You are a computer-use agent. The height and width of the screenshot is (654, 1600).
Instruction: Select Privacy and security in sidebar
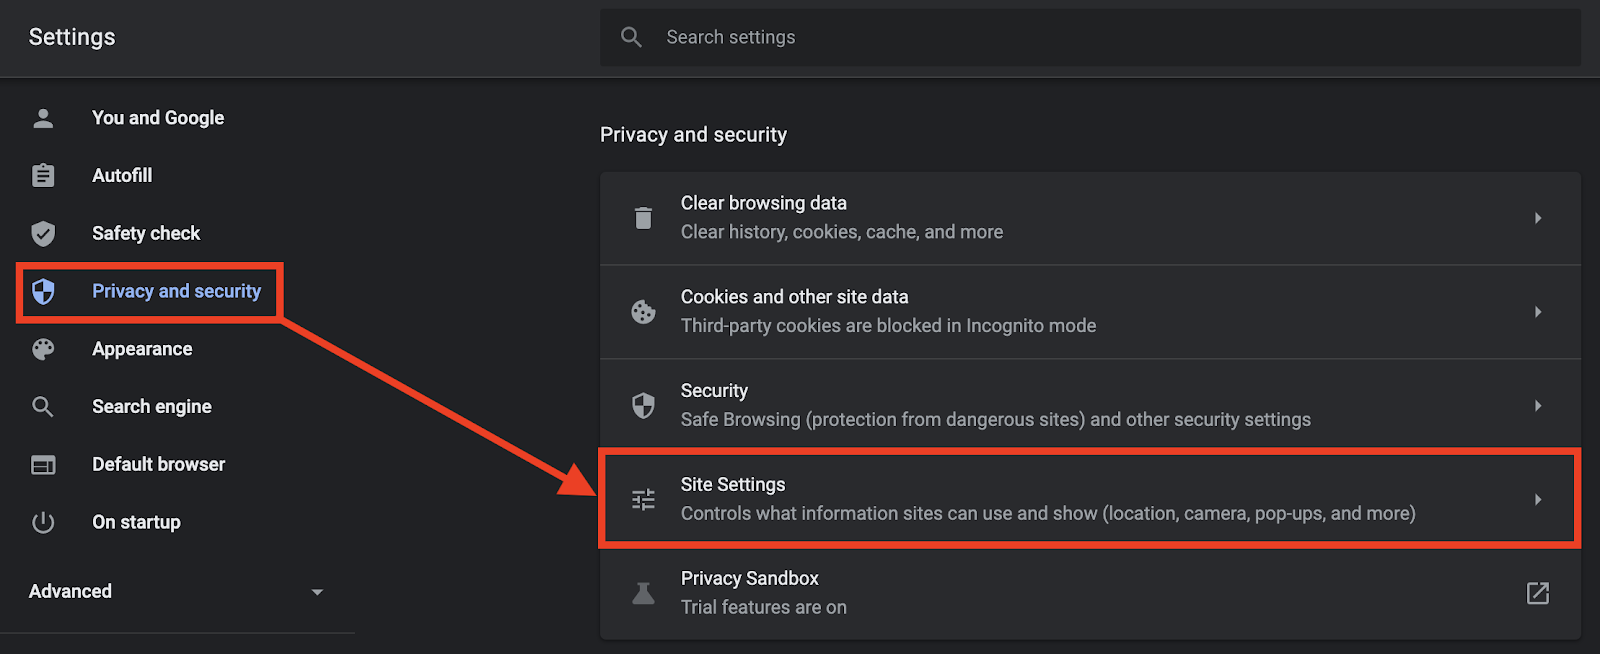[x=149, y=291]
